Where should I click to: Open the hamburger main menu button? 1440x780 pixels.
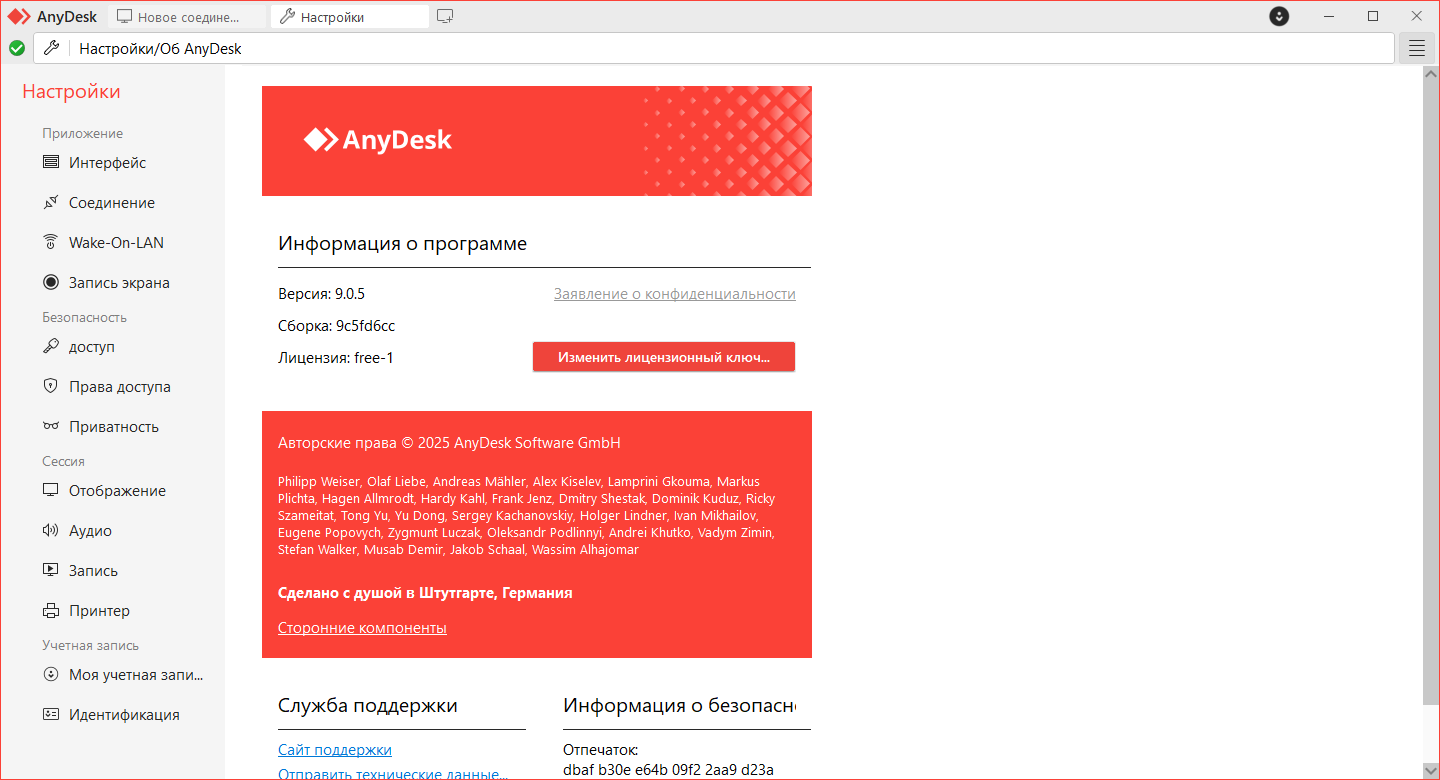pyautogui.click(x=1416, y=48)
